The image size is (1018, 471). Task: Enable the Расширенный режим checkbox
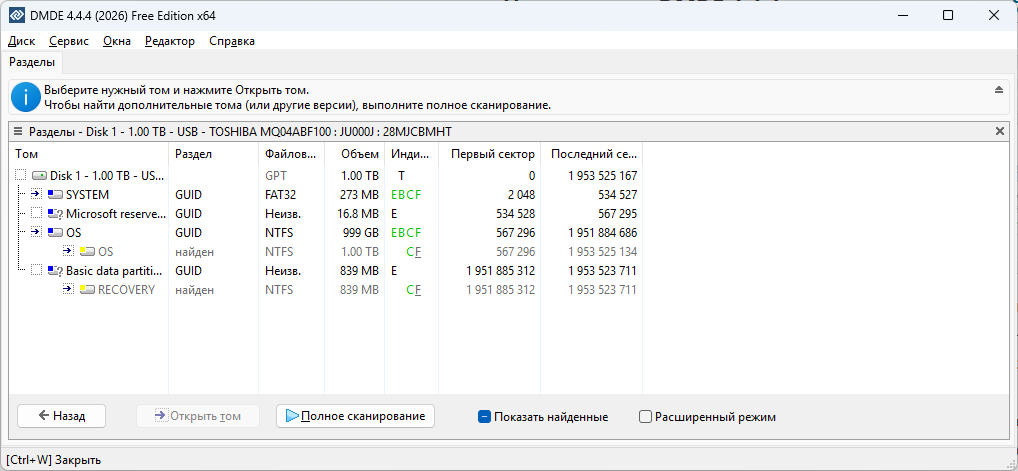coord(645,417)
